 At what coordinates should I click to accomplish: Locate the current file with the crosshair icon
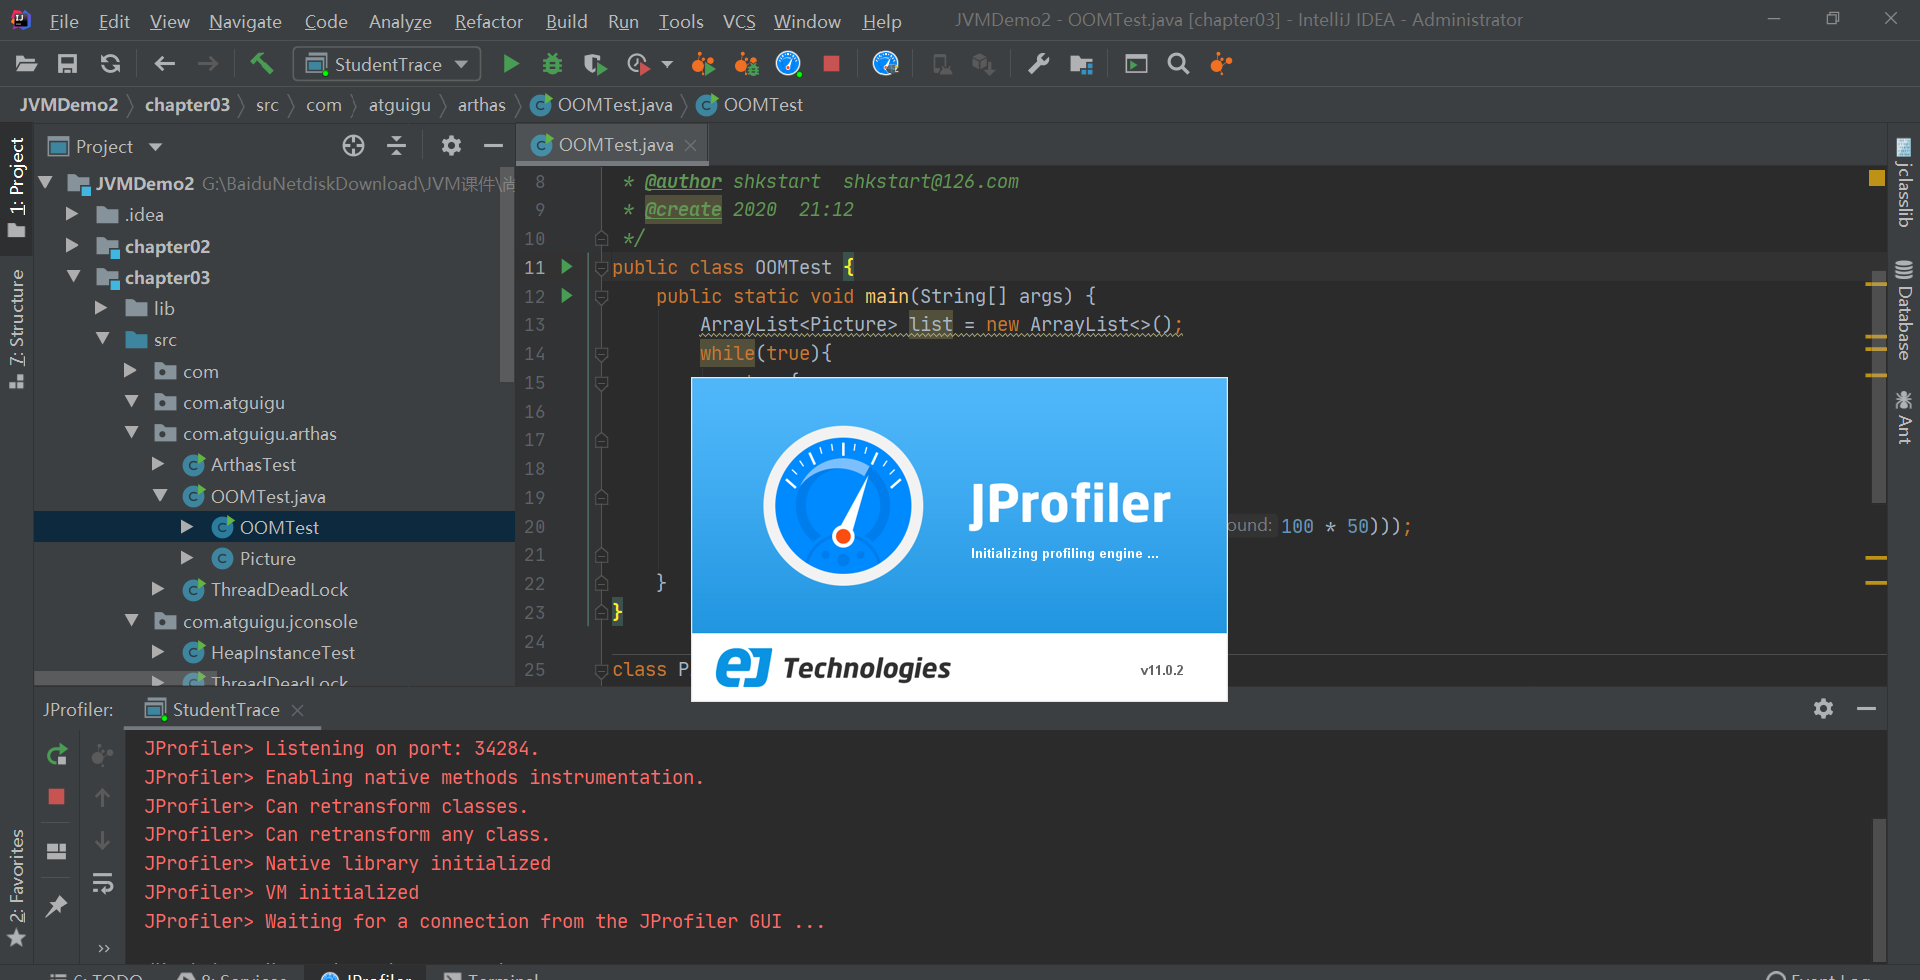[x=353, y=146]
